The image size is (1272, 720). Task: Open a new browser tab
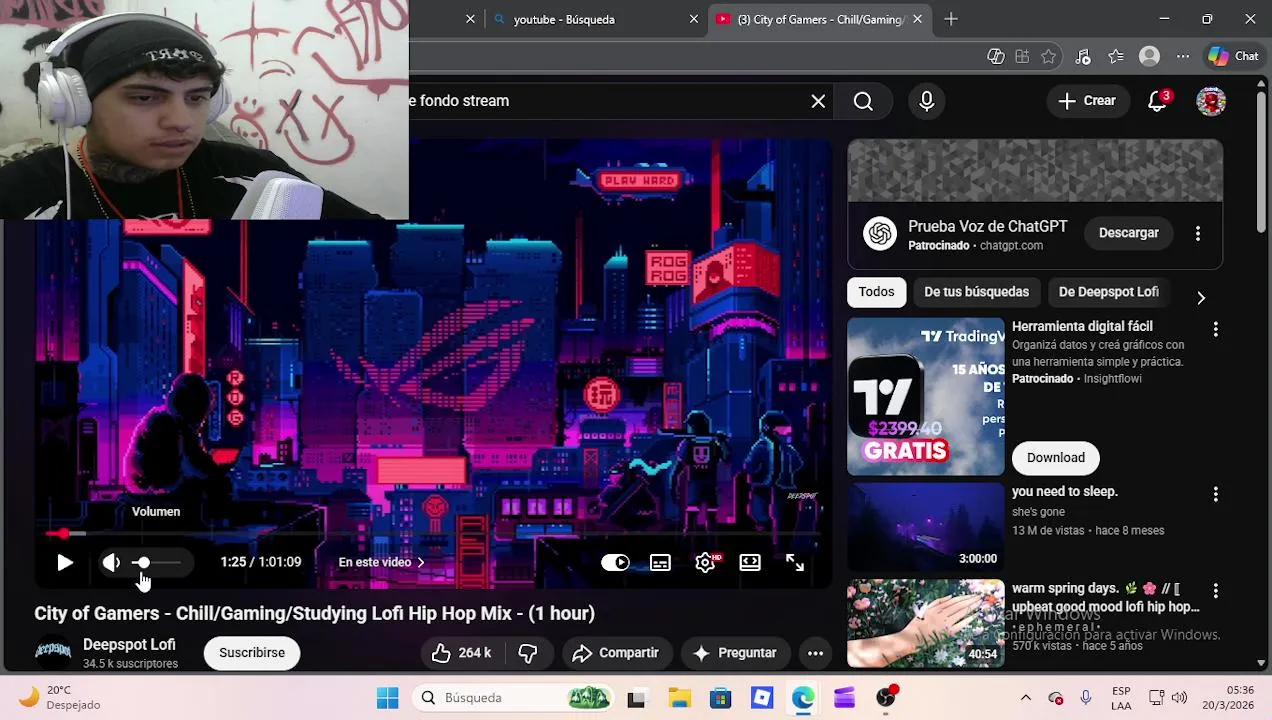[951, 19]
